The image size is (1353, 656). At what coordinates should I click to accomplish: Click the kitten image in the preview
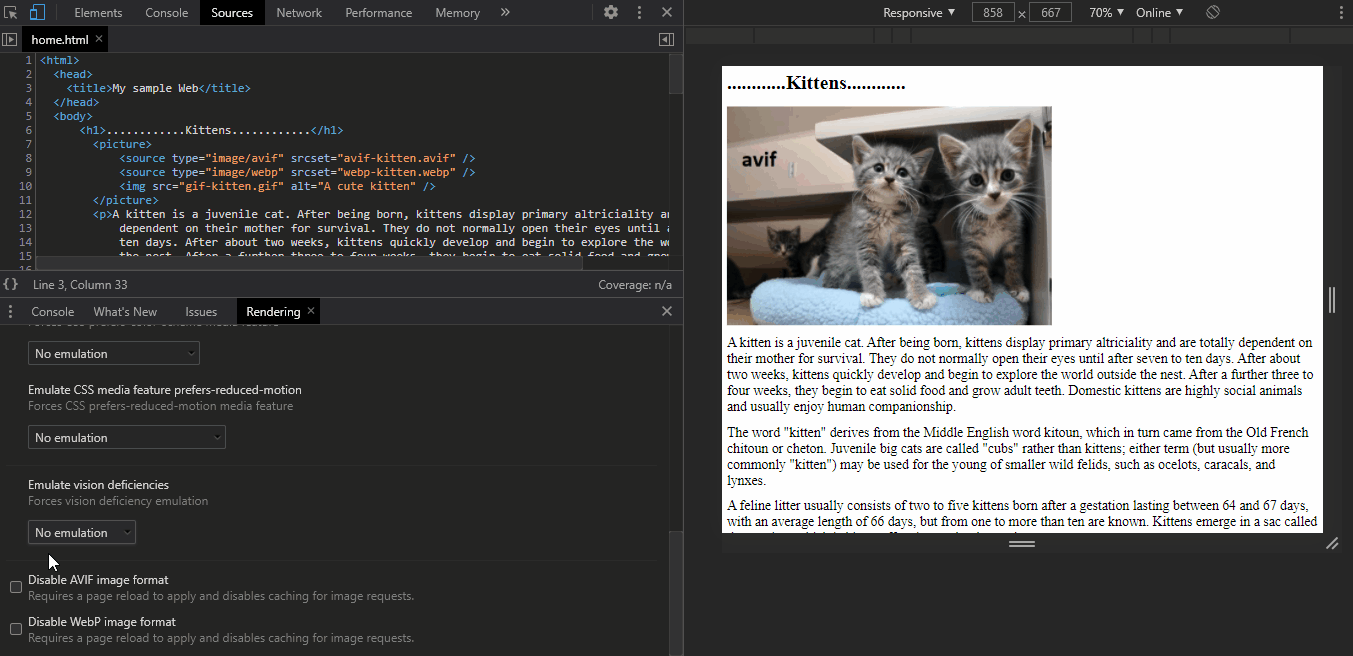coord(889,216)
